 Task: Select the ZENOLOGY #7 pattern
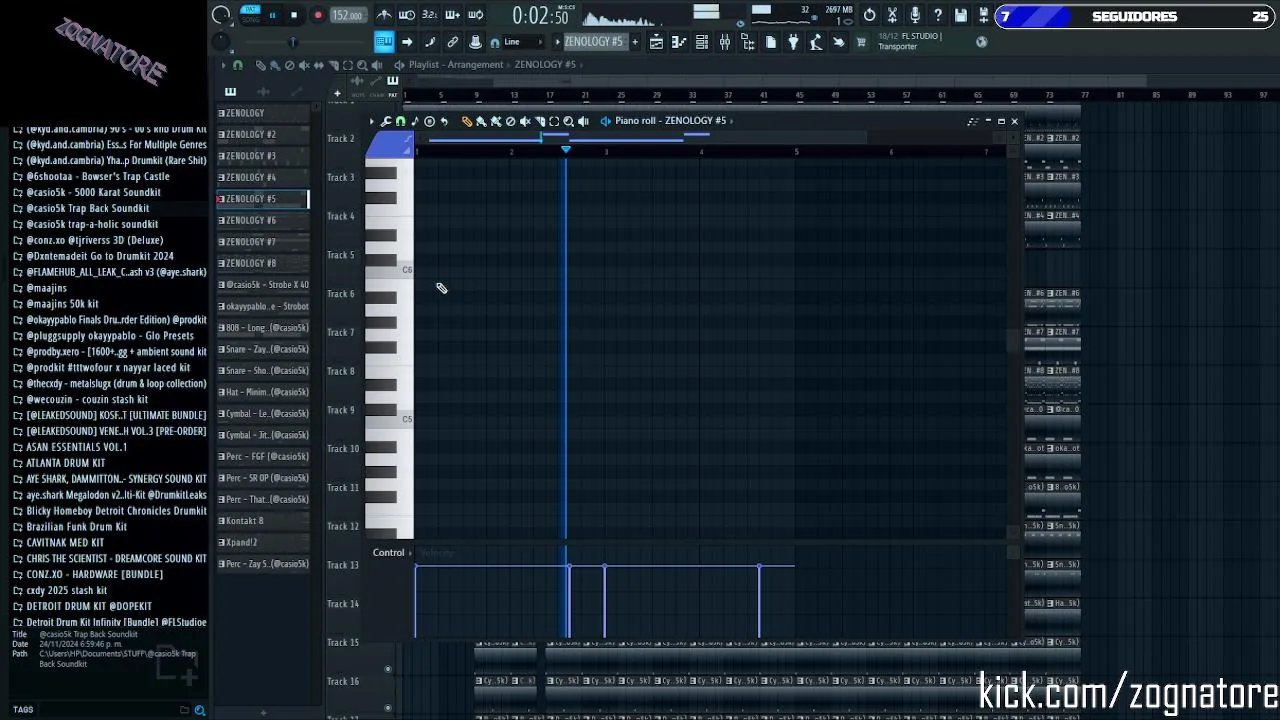263,242
